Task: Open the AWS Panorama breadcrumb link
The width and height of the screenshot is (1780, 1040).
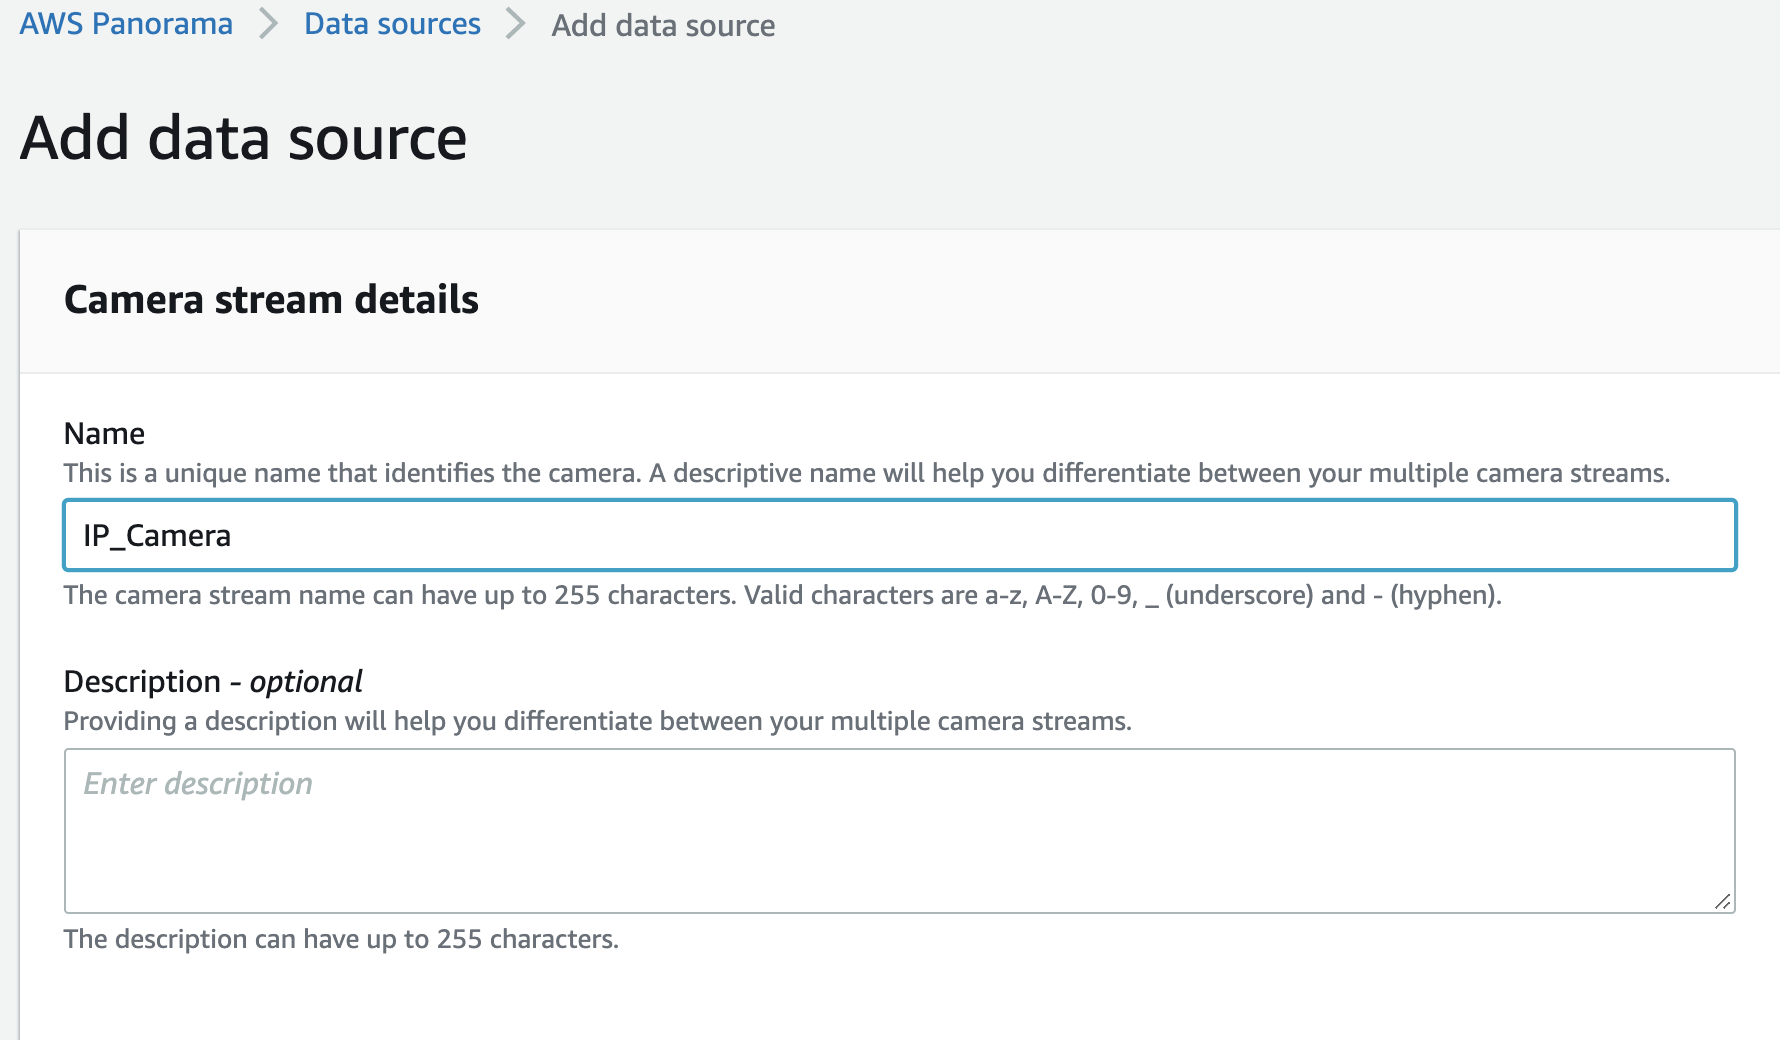Action: tap(126, 24)
